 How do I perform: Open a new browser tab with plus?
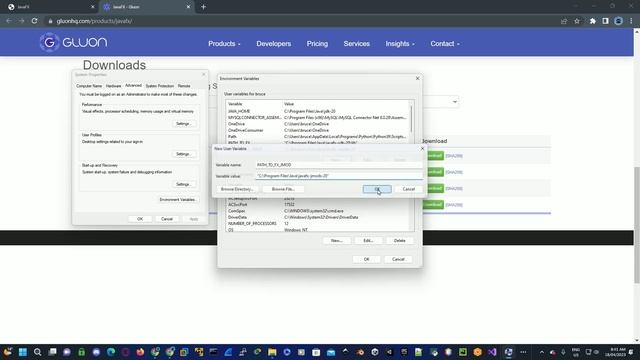(203, 7)
